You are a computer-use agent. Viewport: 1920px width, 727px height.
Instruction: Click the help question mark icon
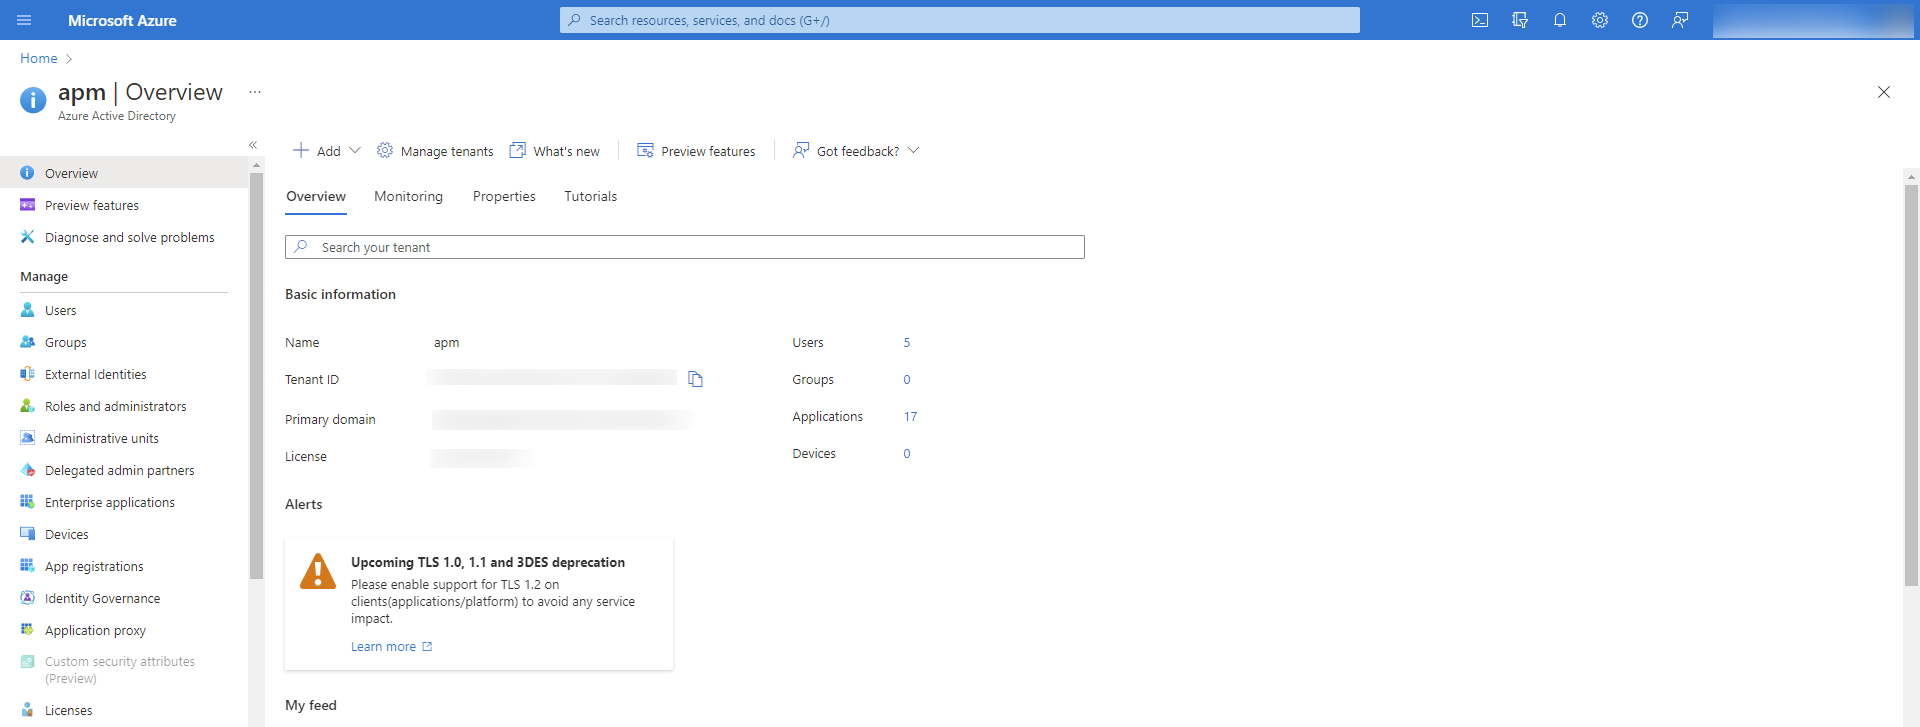point(1640,20)
